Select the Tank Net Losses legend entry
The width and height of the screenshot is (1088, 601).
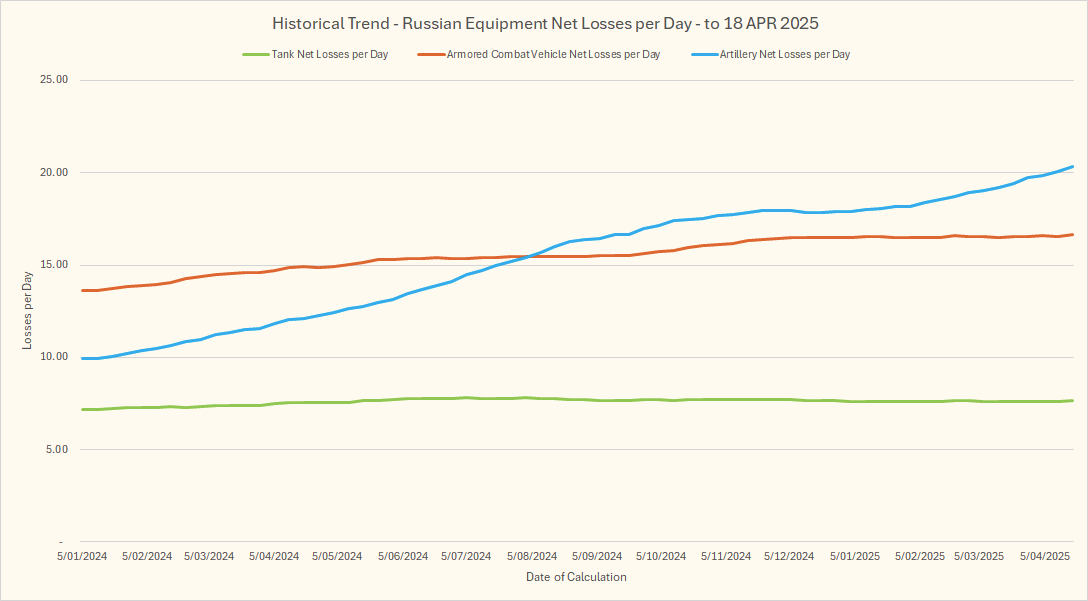(x=329, y=54)
